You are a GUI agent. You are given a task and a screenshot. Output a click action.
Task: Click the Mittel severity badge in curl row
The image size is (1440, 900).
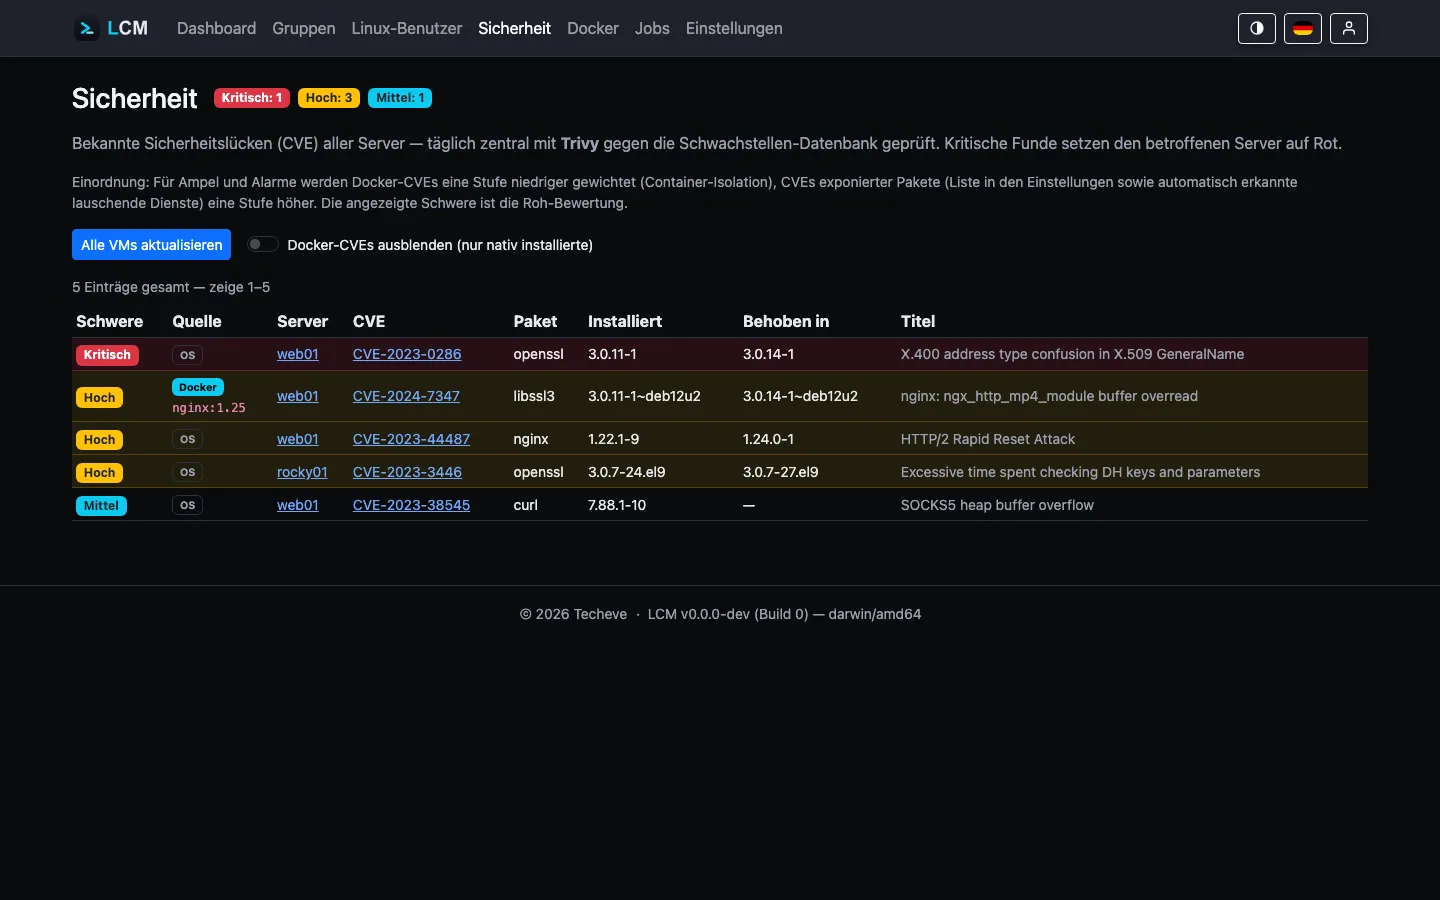pyautogui.click(x=101, y=506)
